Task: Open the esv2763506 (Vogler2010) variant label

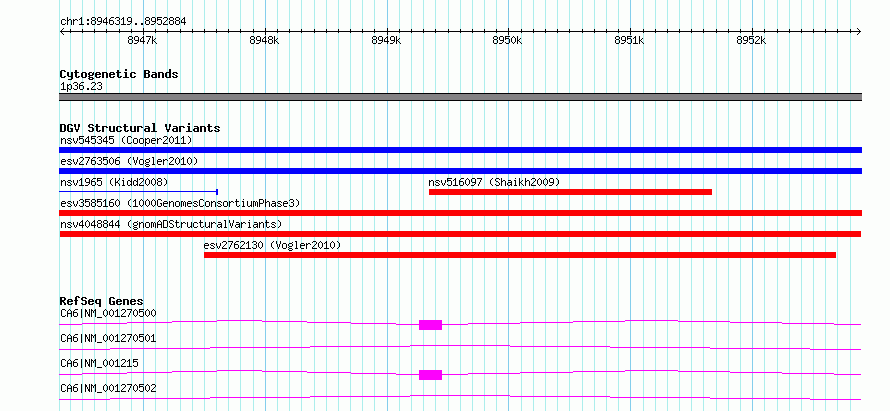Action: click(129, 161)
